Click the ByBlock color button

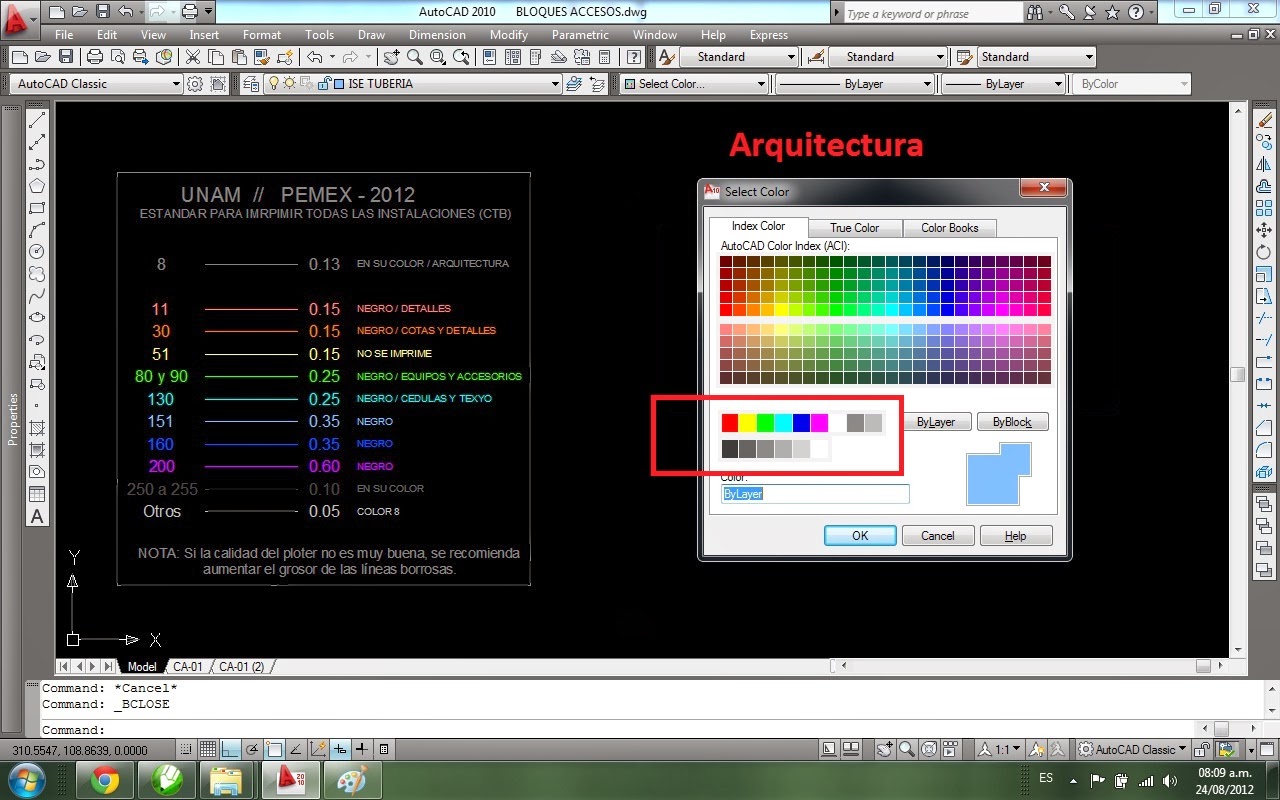click(x=1012, y=422)
